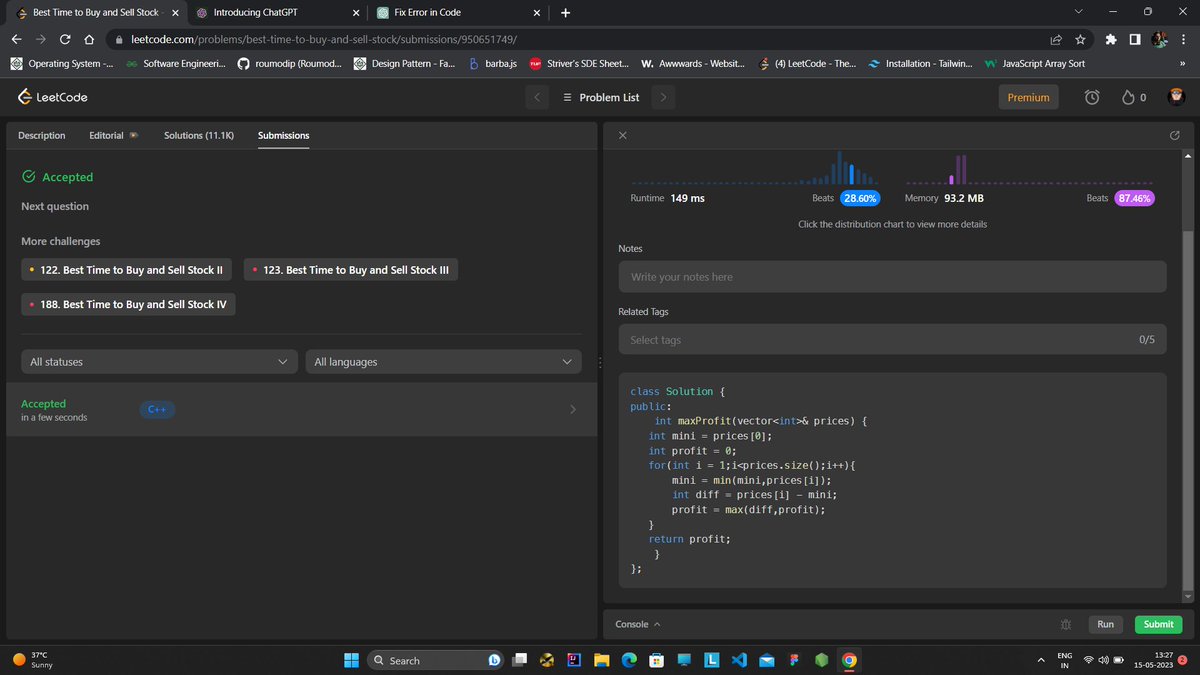Go back in browser history
The height and width of the screenshot is (675, 1200).
[x=17, y=40]
